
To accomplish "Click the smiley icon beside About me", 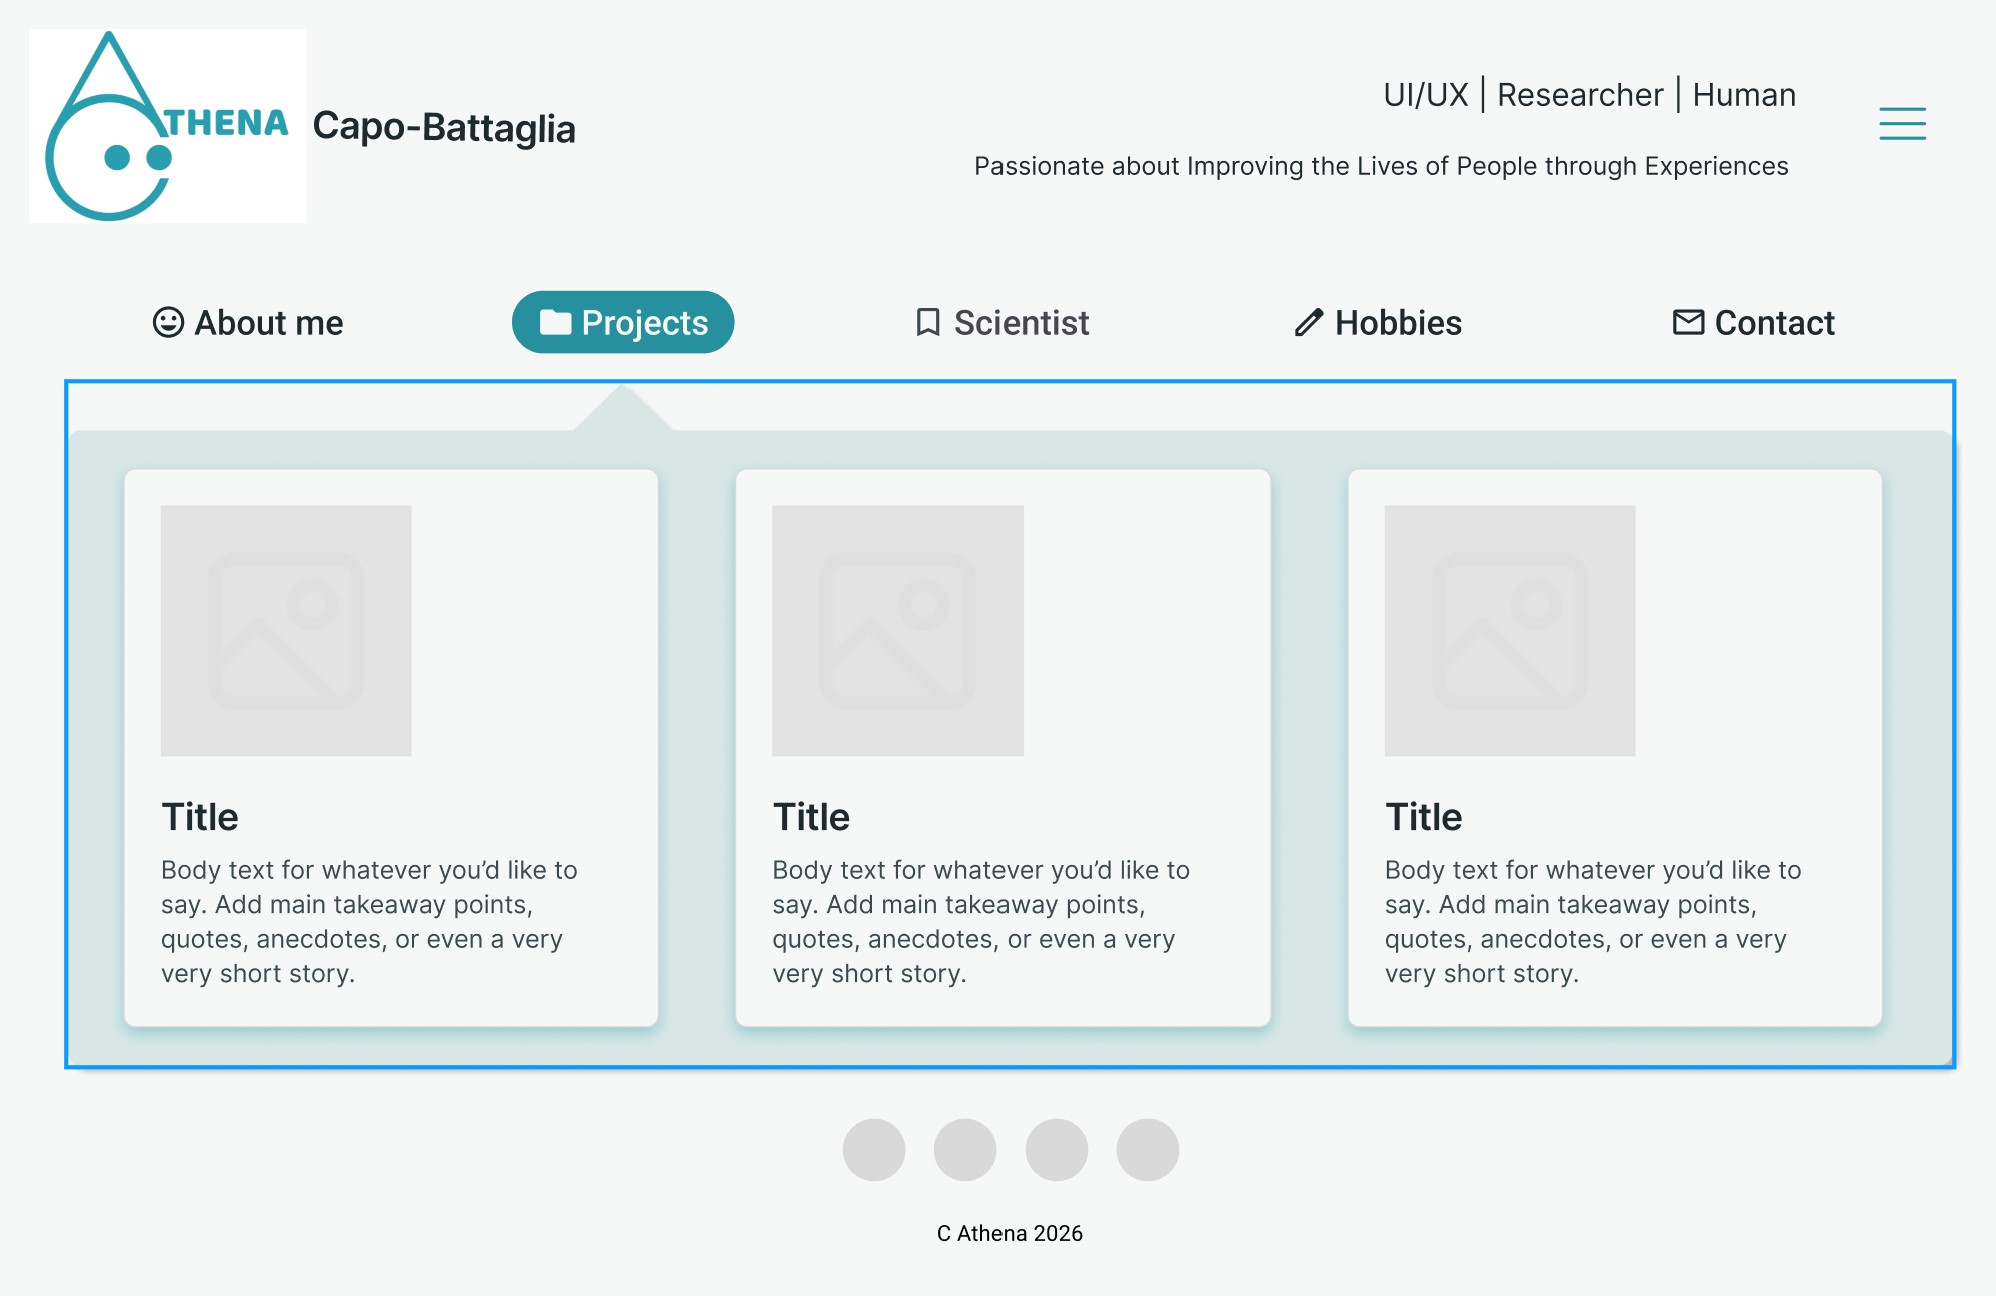I will 168,322.
